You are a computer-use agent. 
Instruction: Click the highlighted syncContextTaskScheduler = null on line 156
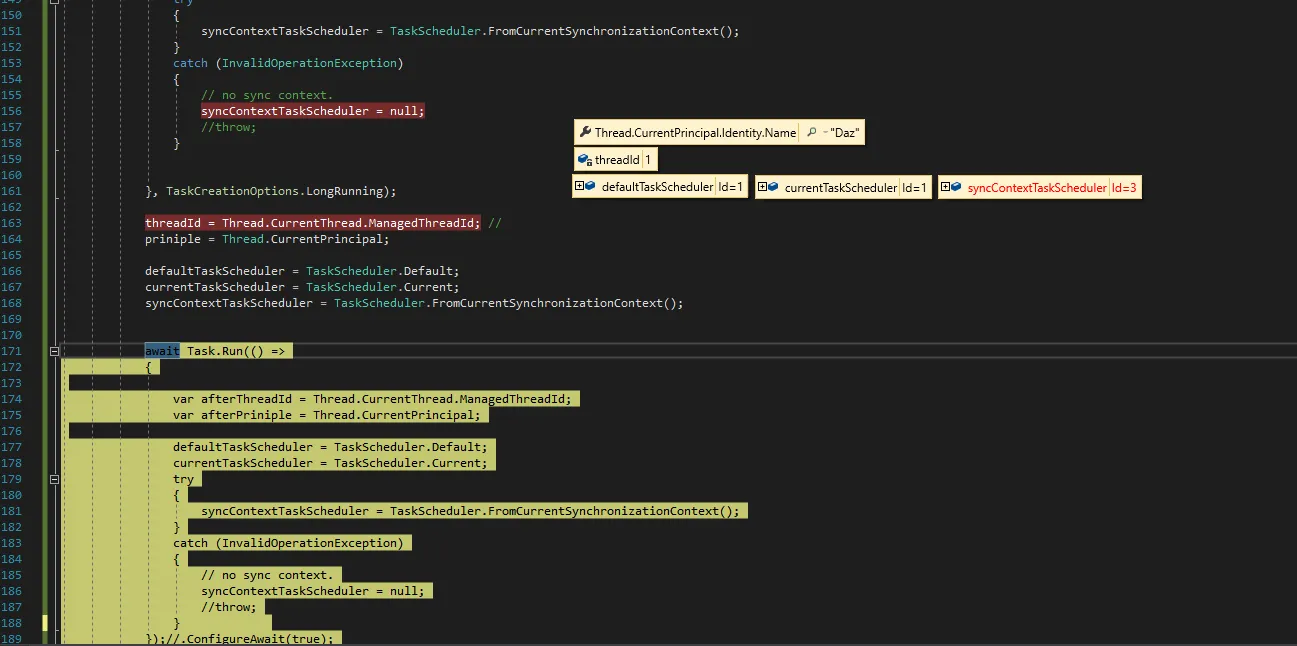tap(313, 111)
